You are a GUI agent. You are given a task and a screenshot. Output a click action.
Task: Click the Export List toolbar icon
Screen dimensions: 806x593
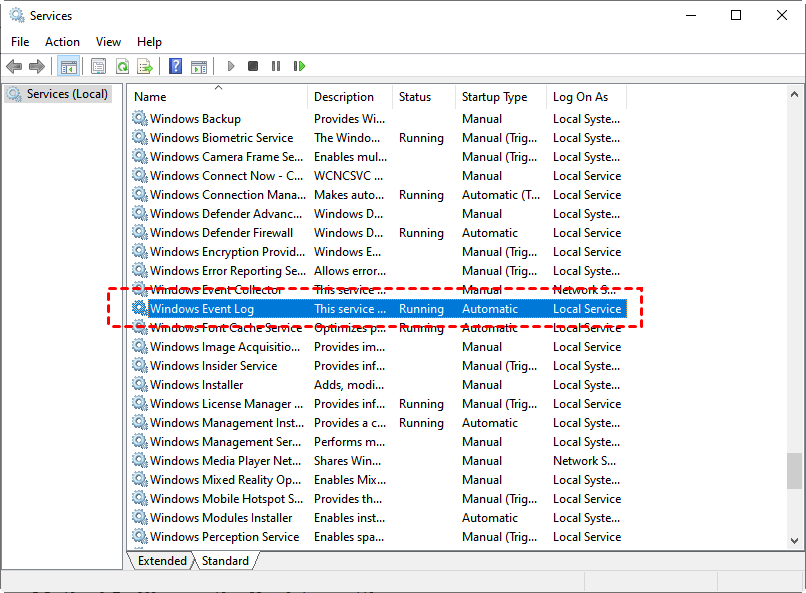[145, 66]
